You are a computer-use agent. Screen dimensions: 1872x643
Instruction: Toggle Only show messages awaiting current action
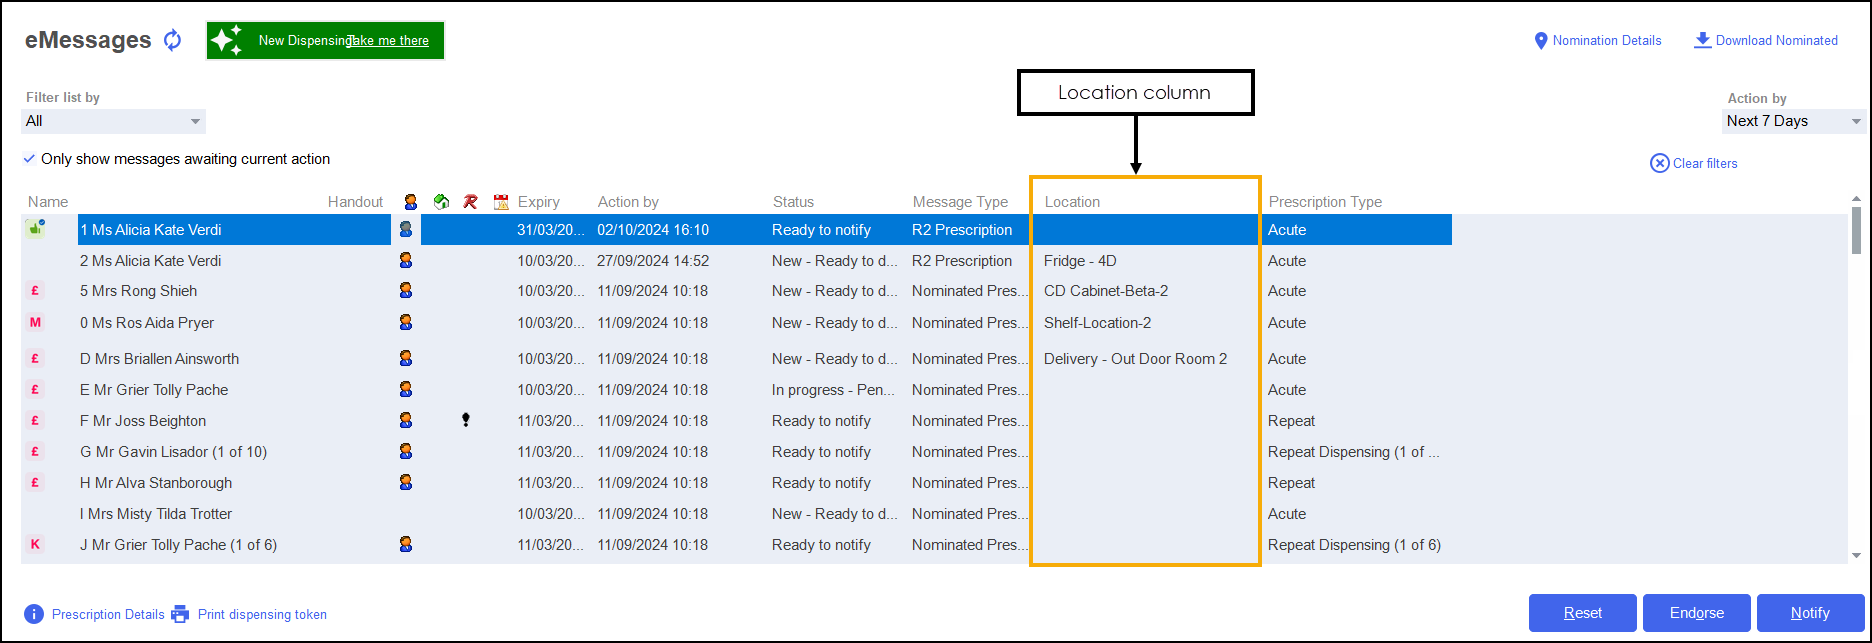click(x=29, y=159)
